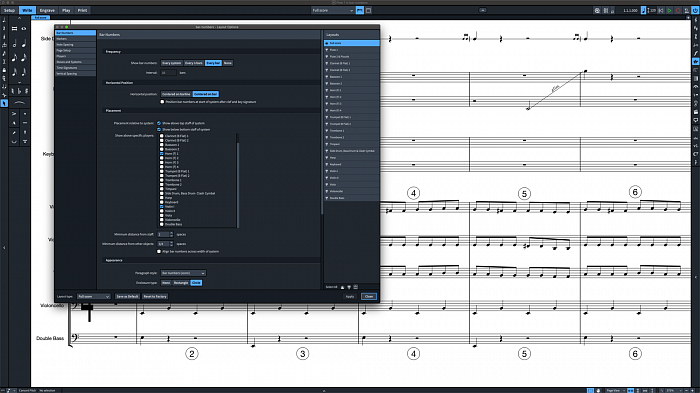The width and height of the screenshot is (700, 393).
Task: Check Timpani in players list
Action: (x=162, y=189)
